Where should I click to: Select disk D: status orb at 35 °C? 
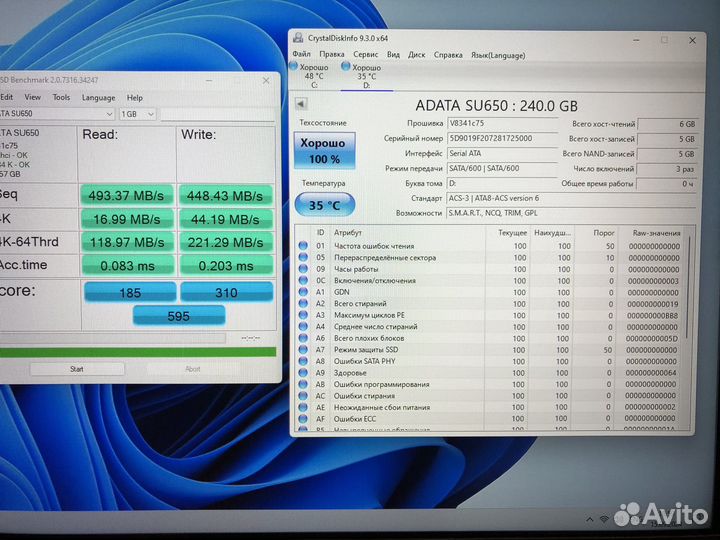(346, 66)
